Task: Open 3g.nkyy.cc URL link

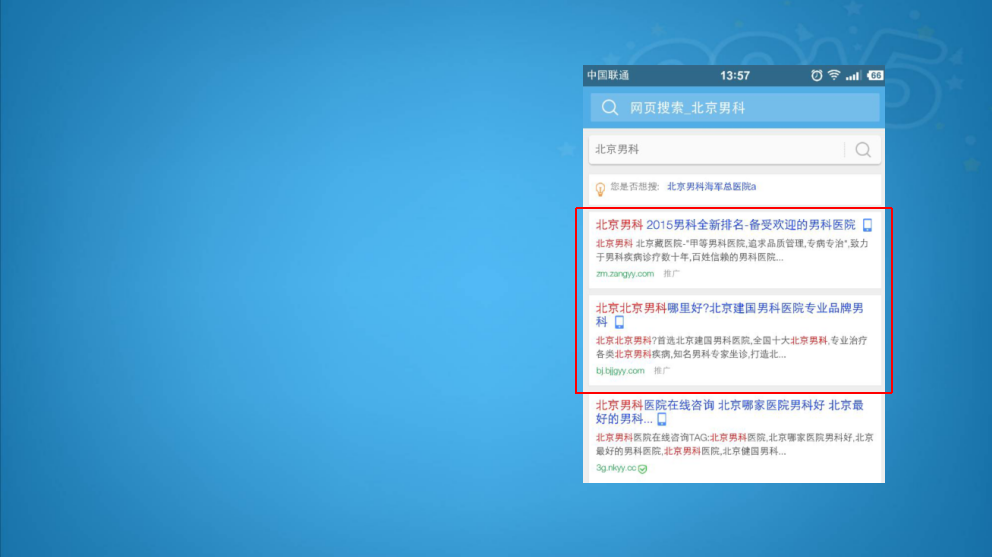Action: pyautogui.click(x=616, y=468)
